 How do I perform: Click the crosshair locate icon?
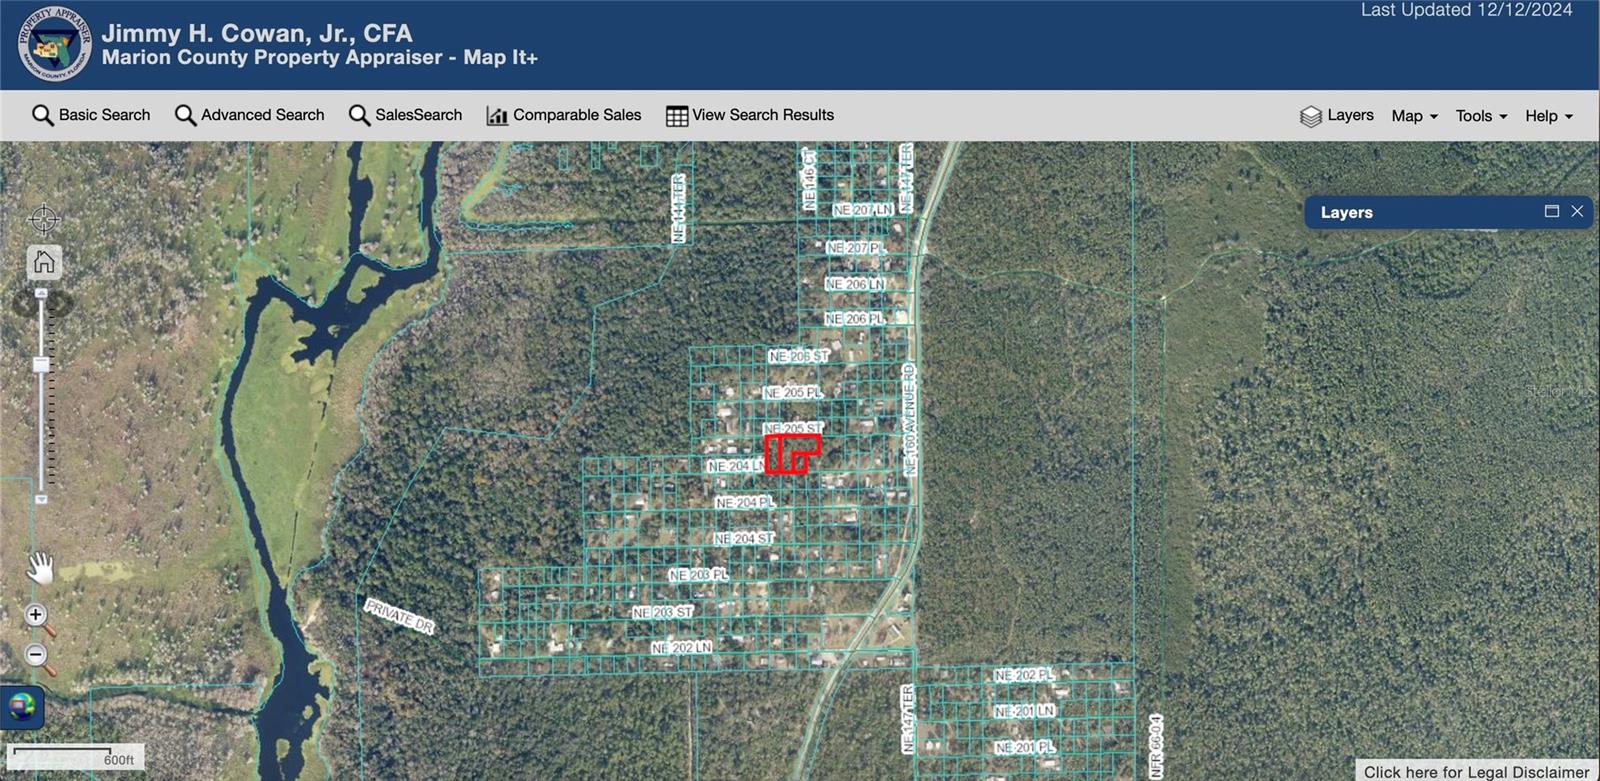44,218
